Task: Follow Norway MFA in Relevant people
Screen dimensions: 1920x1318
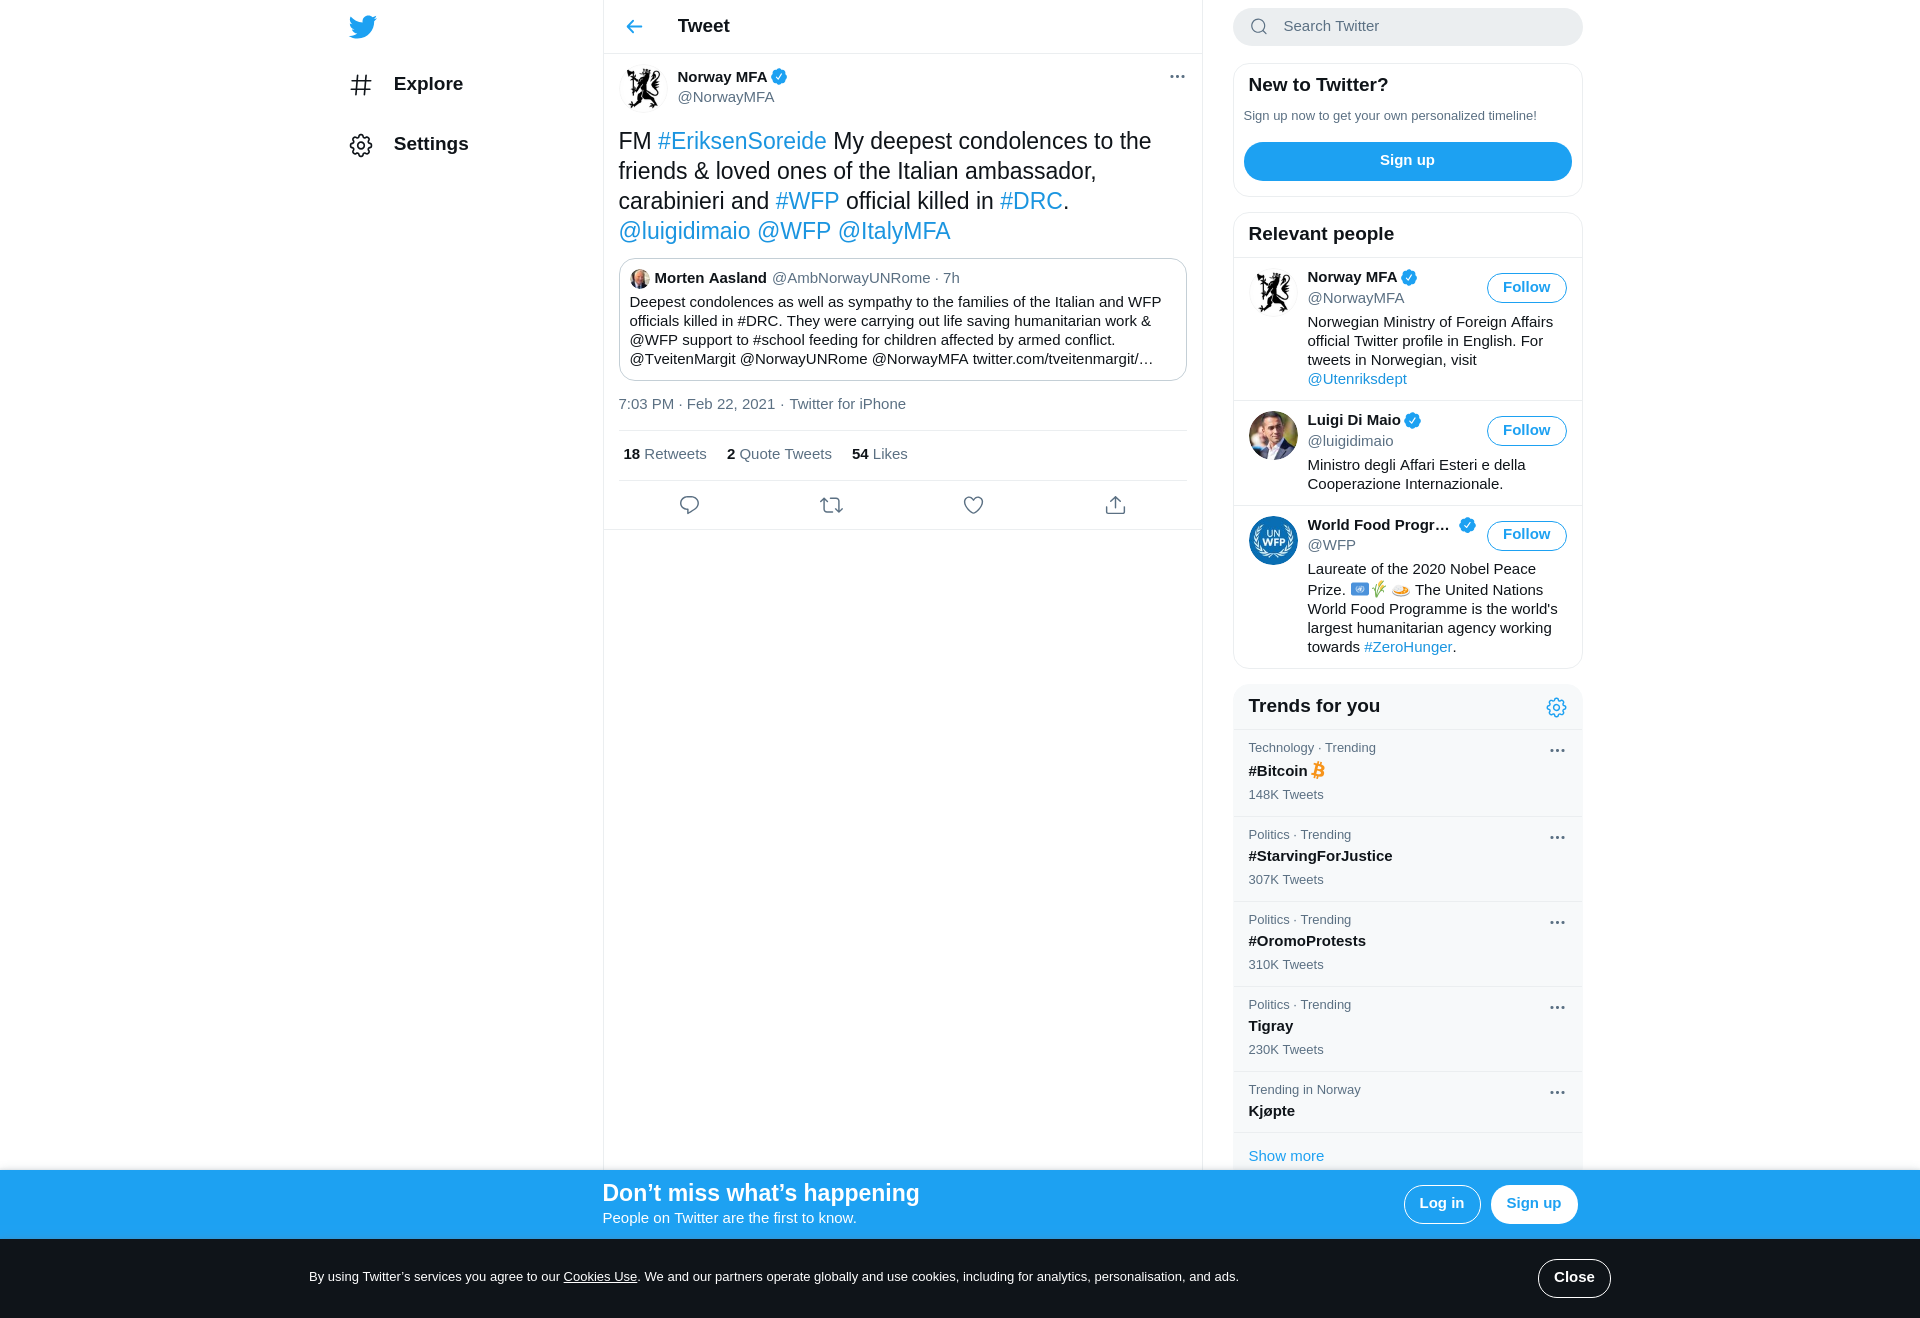Action: pyautogui.click(x=1526, y=288)
